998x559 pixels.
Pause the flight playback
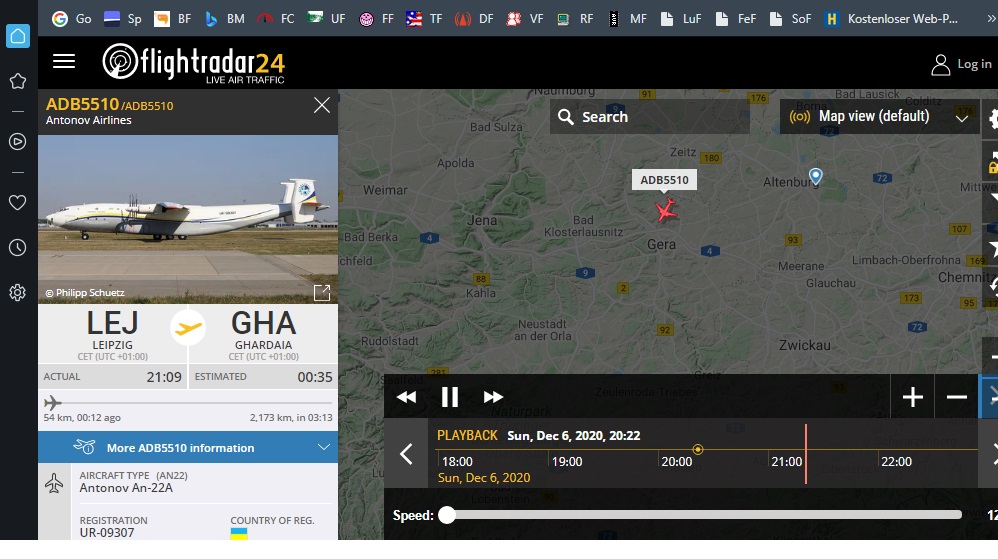[x=450, y=397]
